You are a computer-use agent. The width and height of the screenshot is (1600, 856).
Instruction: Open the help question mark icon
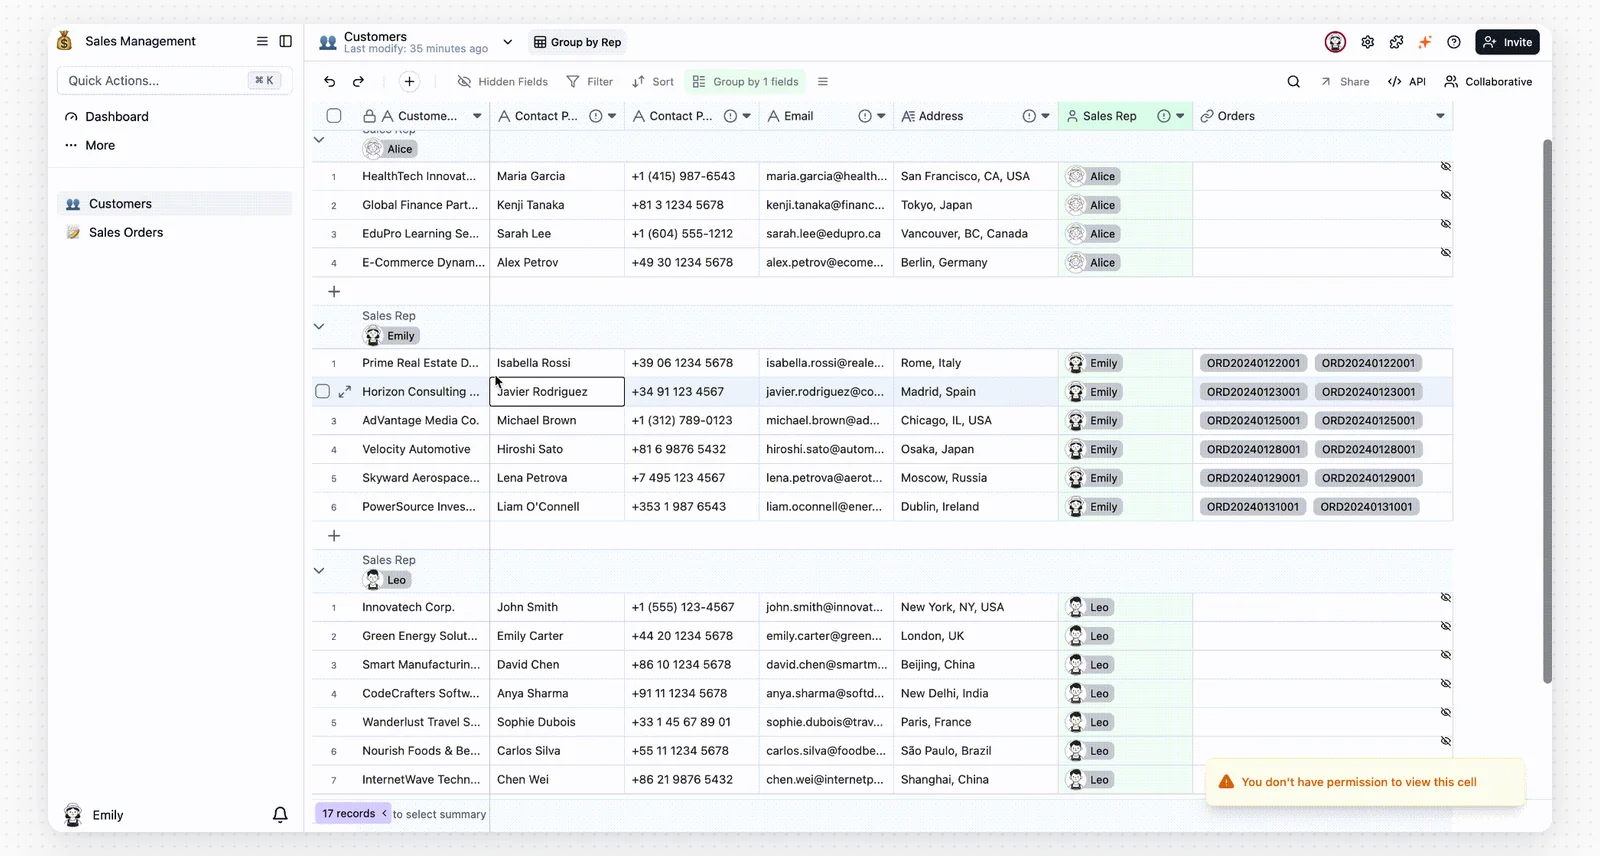(x=1454, y=42)
